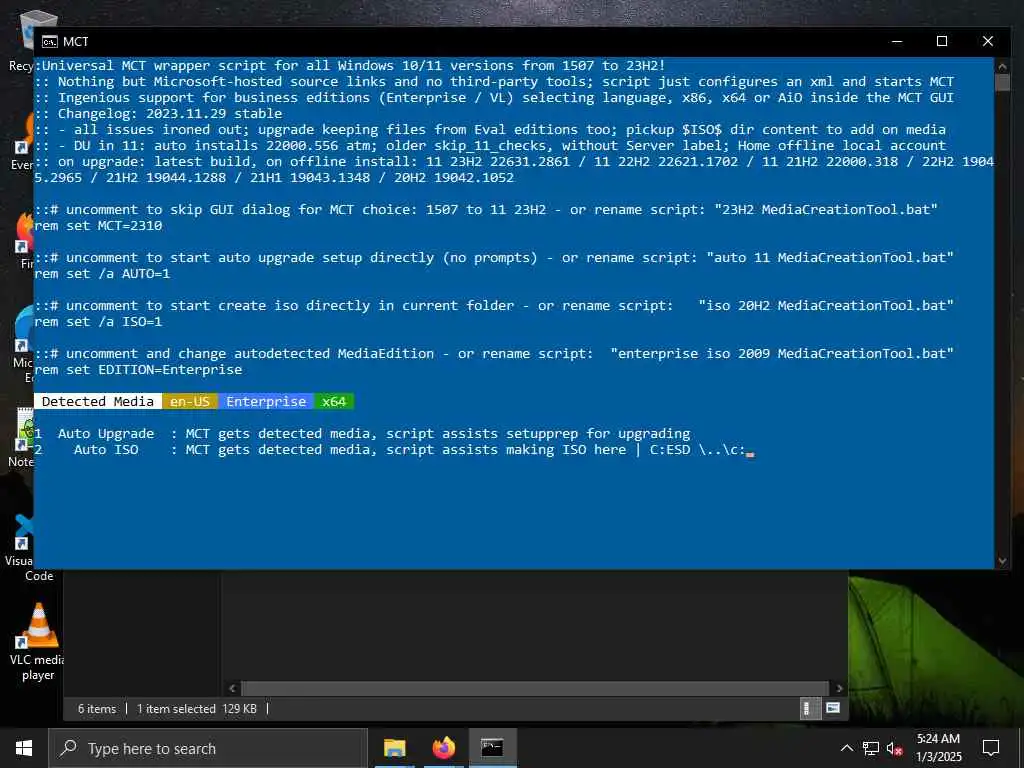The height and width of the screenshot is (768, 1024).
Task: Click the File Explorer horizontal scrollbar track
Action: (x=536, y=688)
